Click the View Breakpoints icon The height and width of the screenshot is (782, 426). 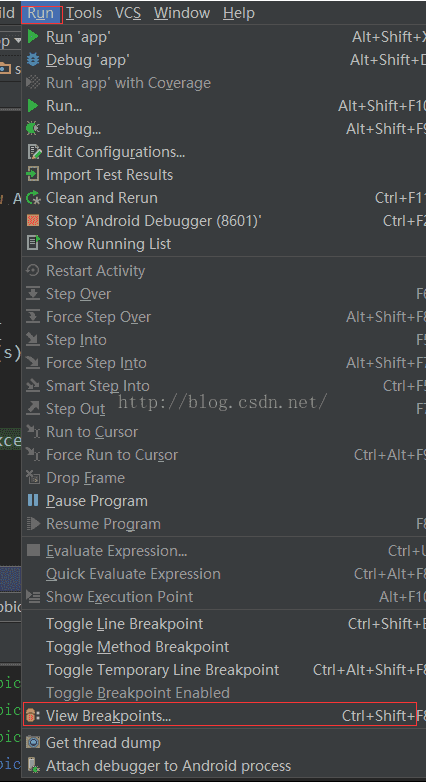tap(31, 716)
